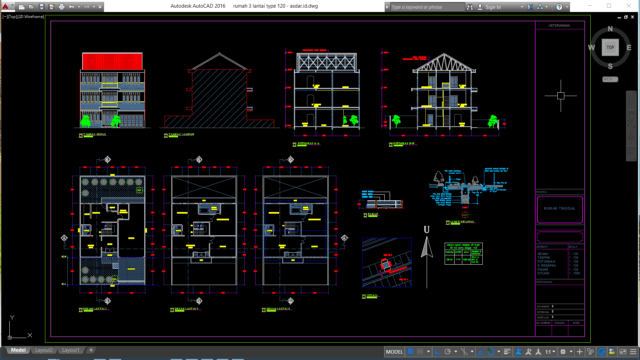Open the Snap settings dropdown arrow
This screenshot has height=360, width=640.
(428, 352)
